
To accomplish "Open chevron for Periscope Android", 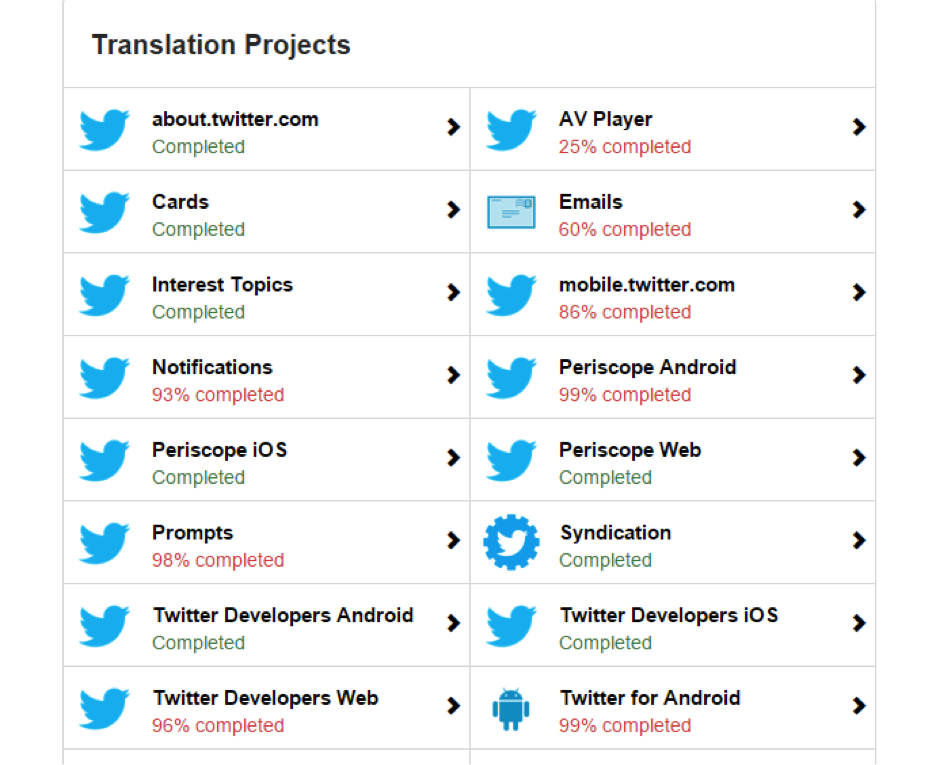I will point(859,375).
